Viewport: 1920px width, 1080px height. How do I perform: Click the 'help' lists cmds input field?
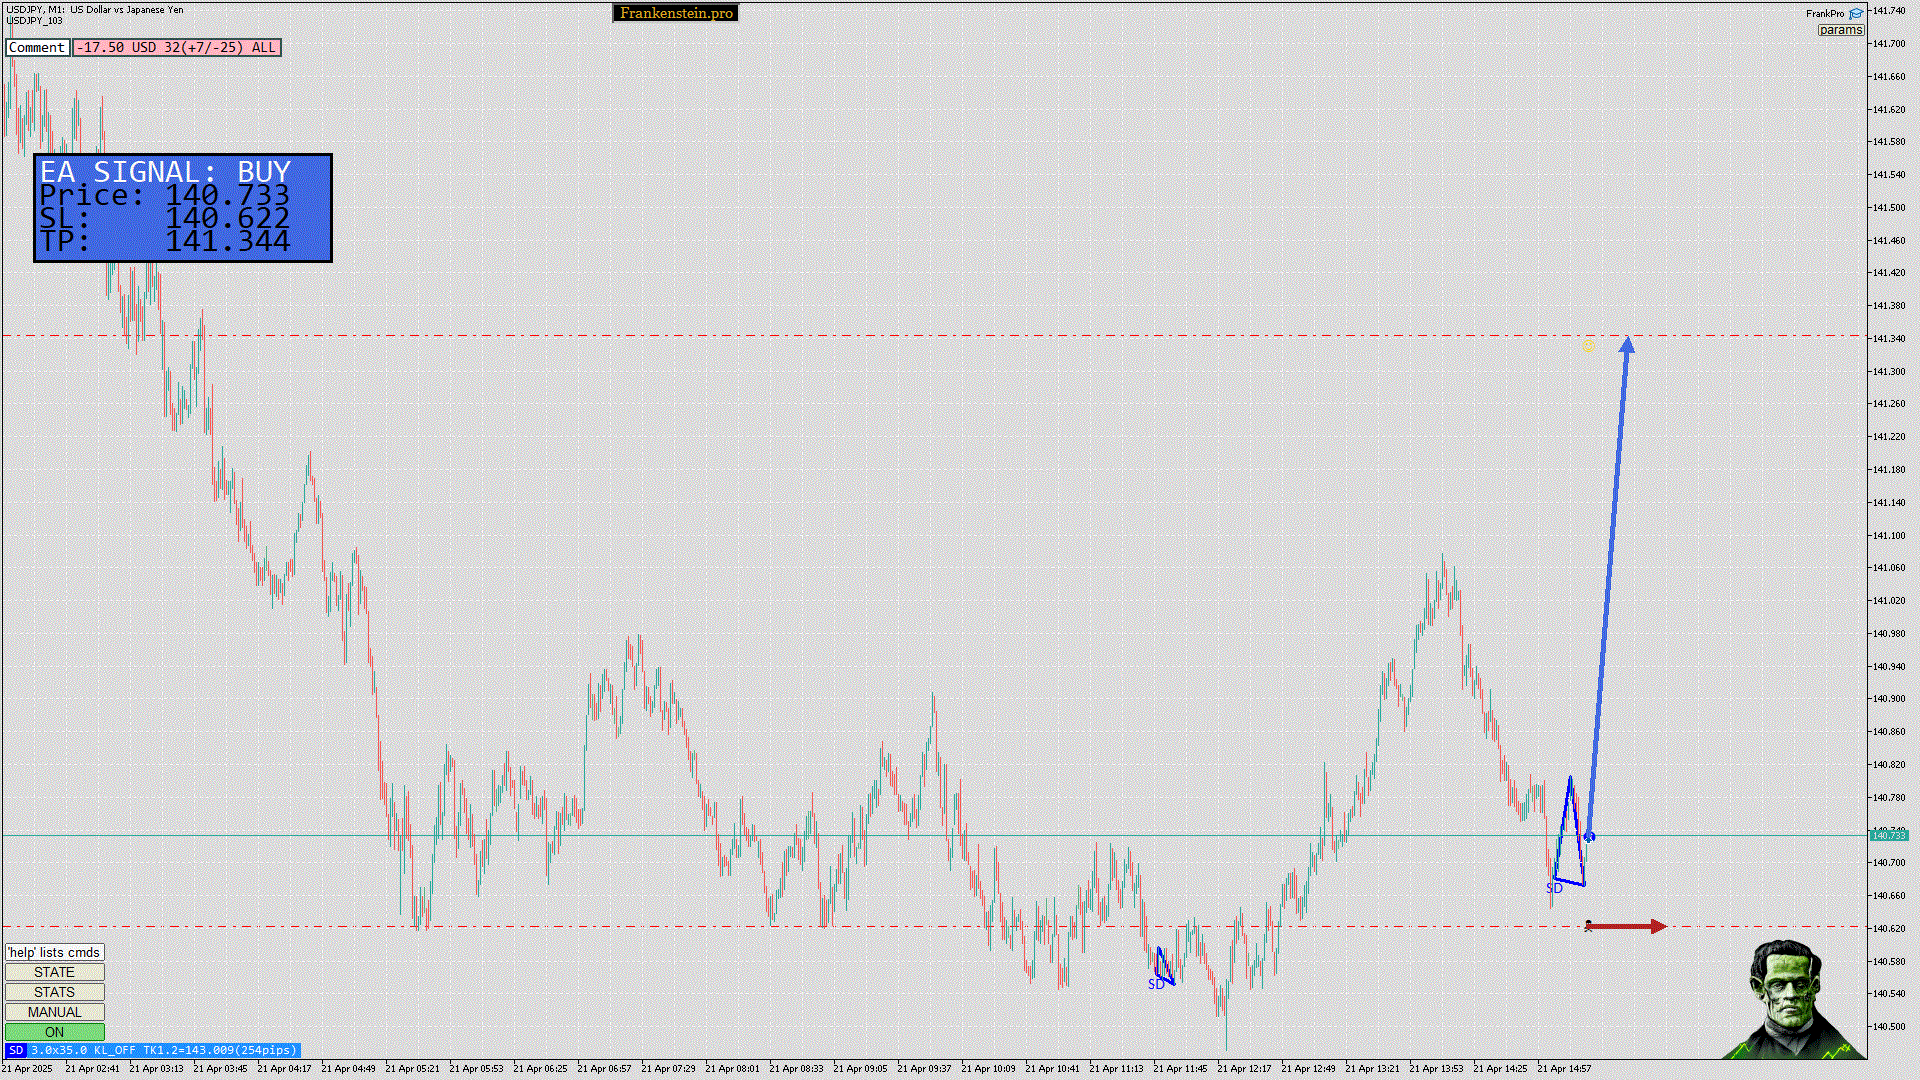click(x=54, y=952)
